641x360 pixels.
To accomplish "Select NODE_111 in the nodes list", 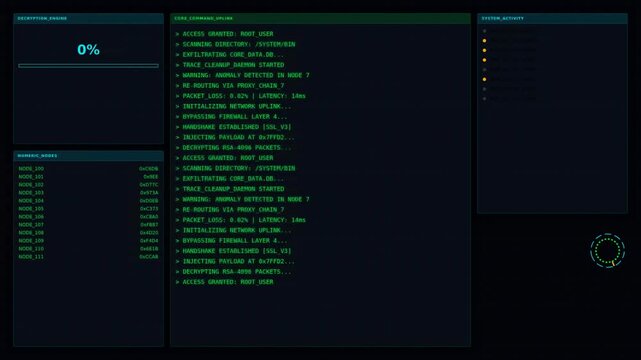I will click(88, 257).
